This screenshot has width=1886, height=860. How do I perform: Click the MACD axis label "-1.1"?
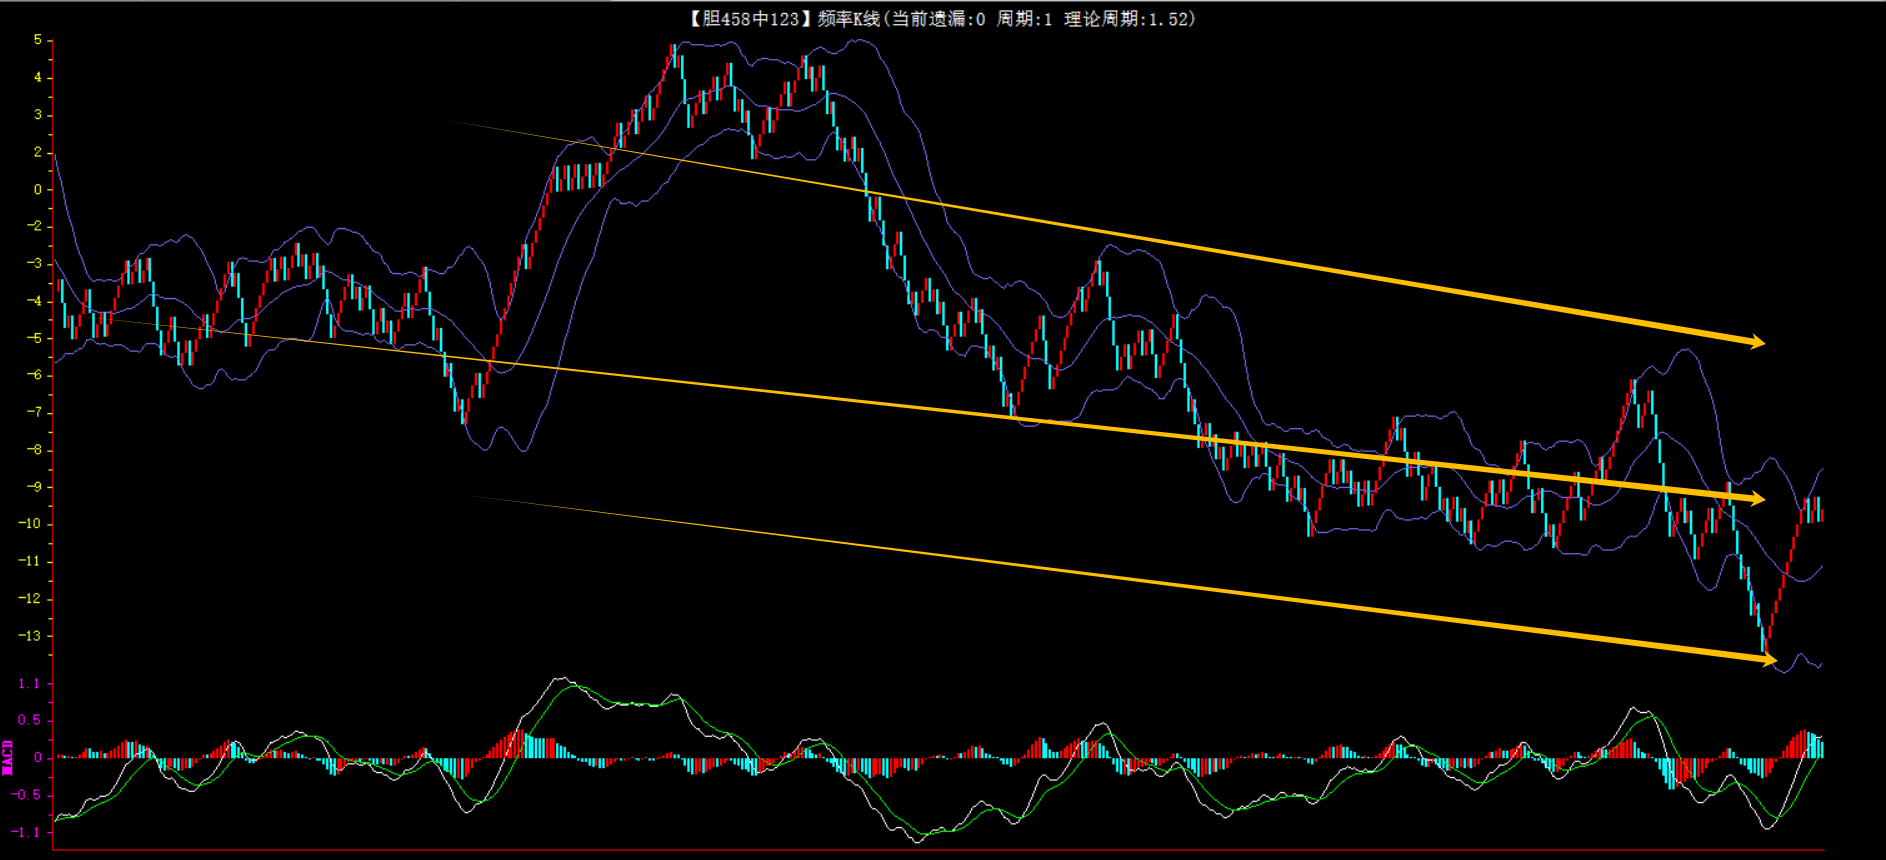[26, 832]
